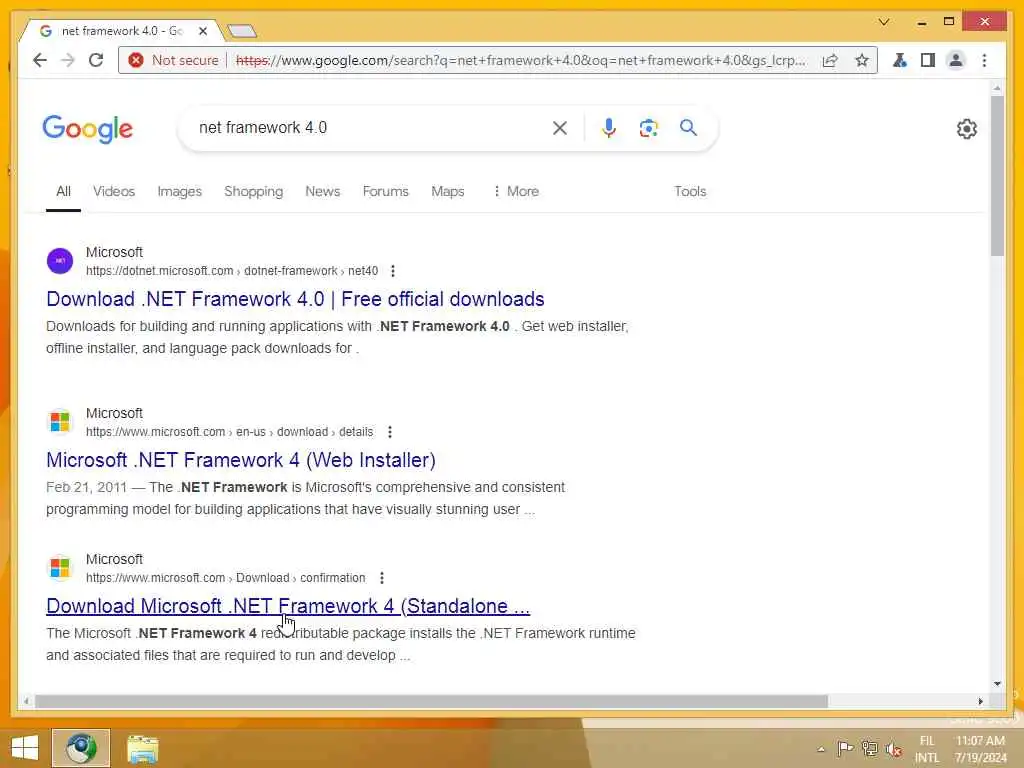Clear the search box with the X
Viewport: 1024px width, 768px height.
point(560,128)
